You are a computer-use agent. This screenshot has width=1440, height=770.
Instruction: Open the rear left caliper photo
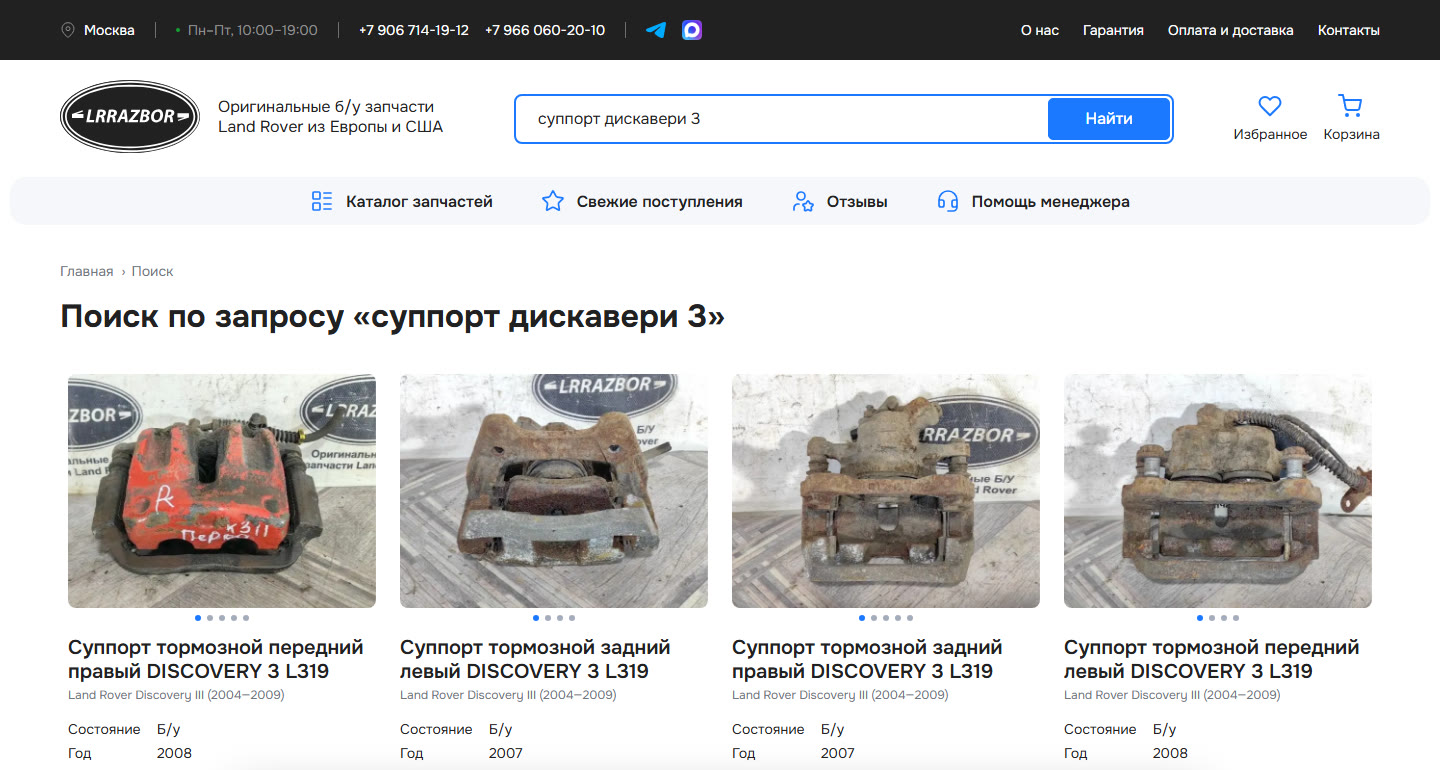[x=554, y=491]
